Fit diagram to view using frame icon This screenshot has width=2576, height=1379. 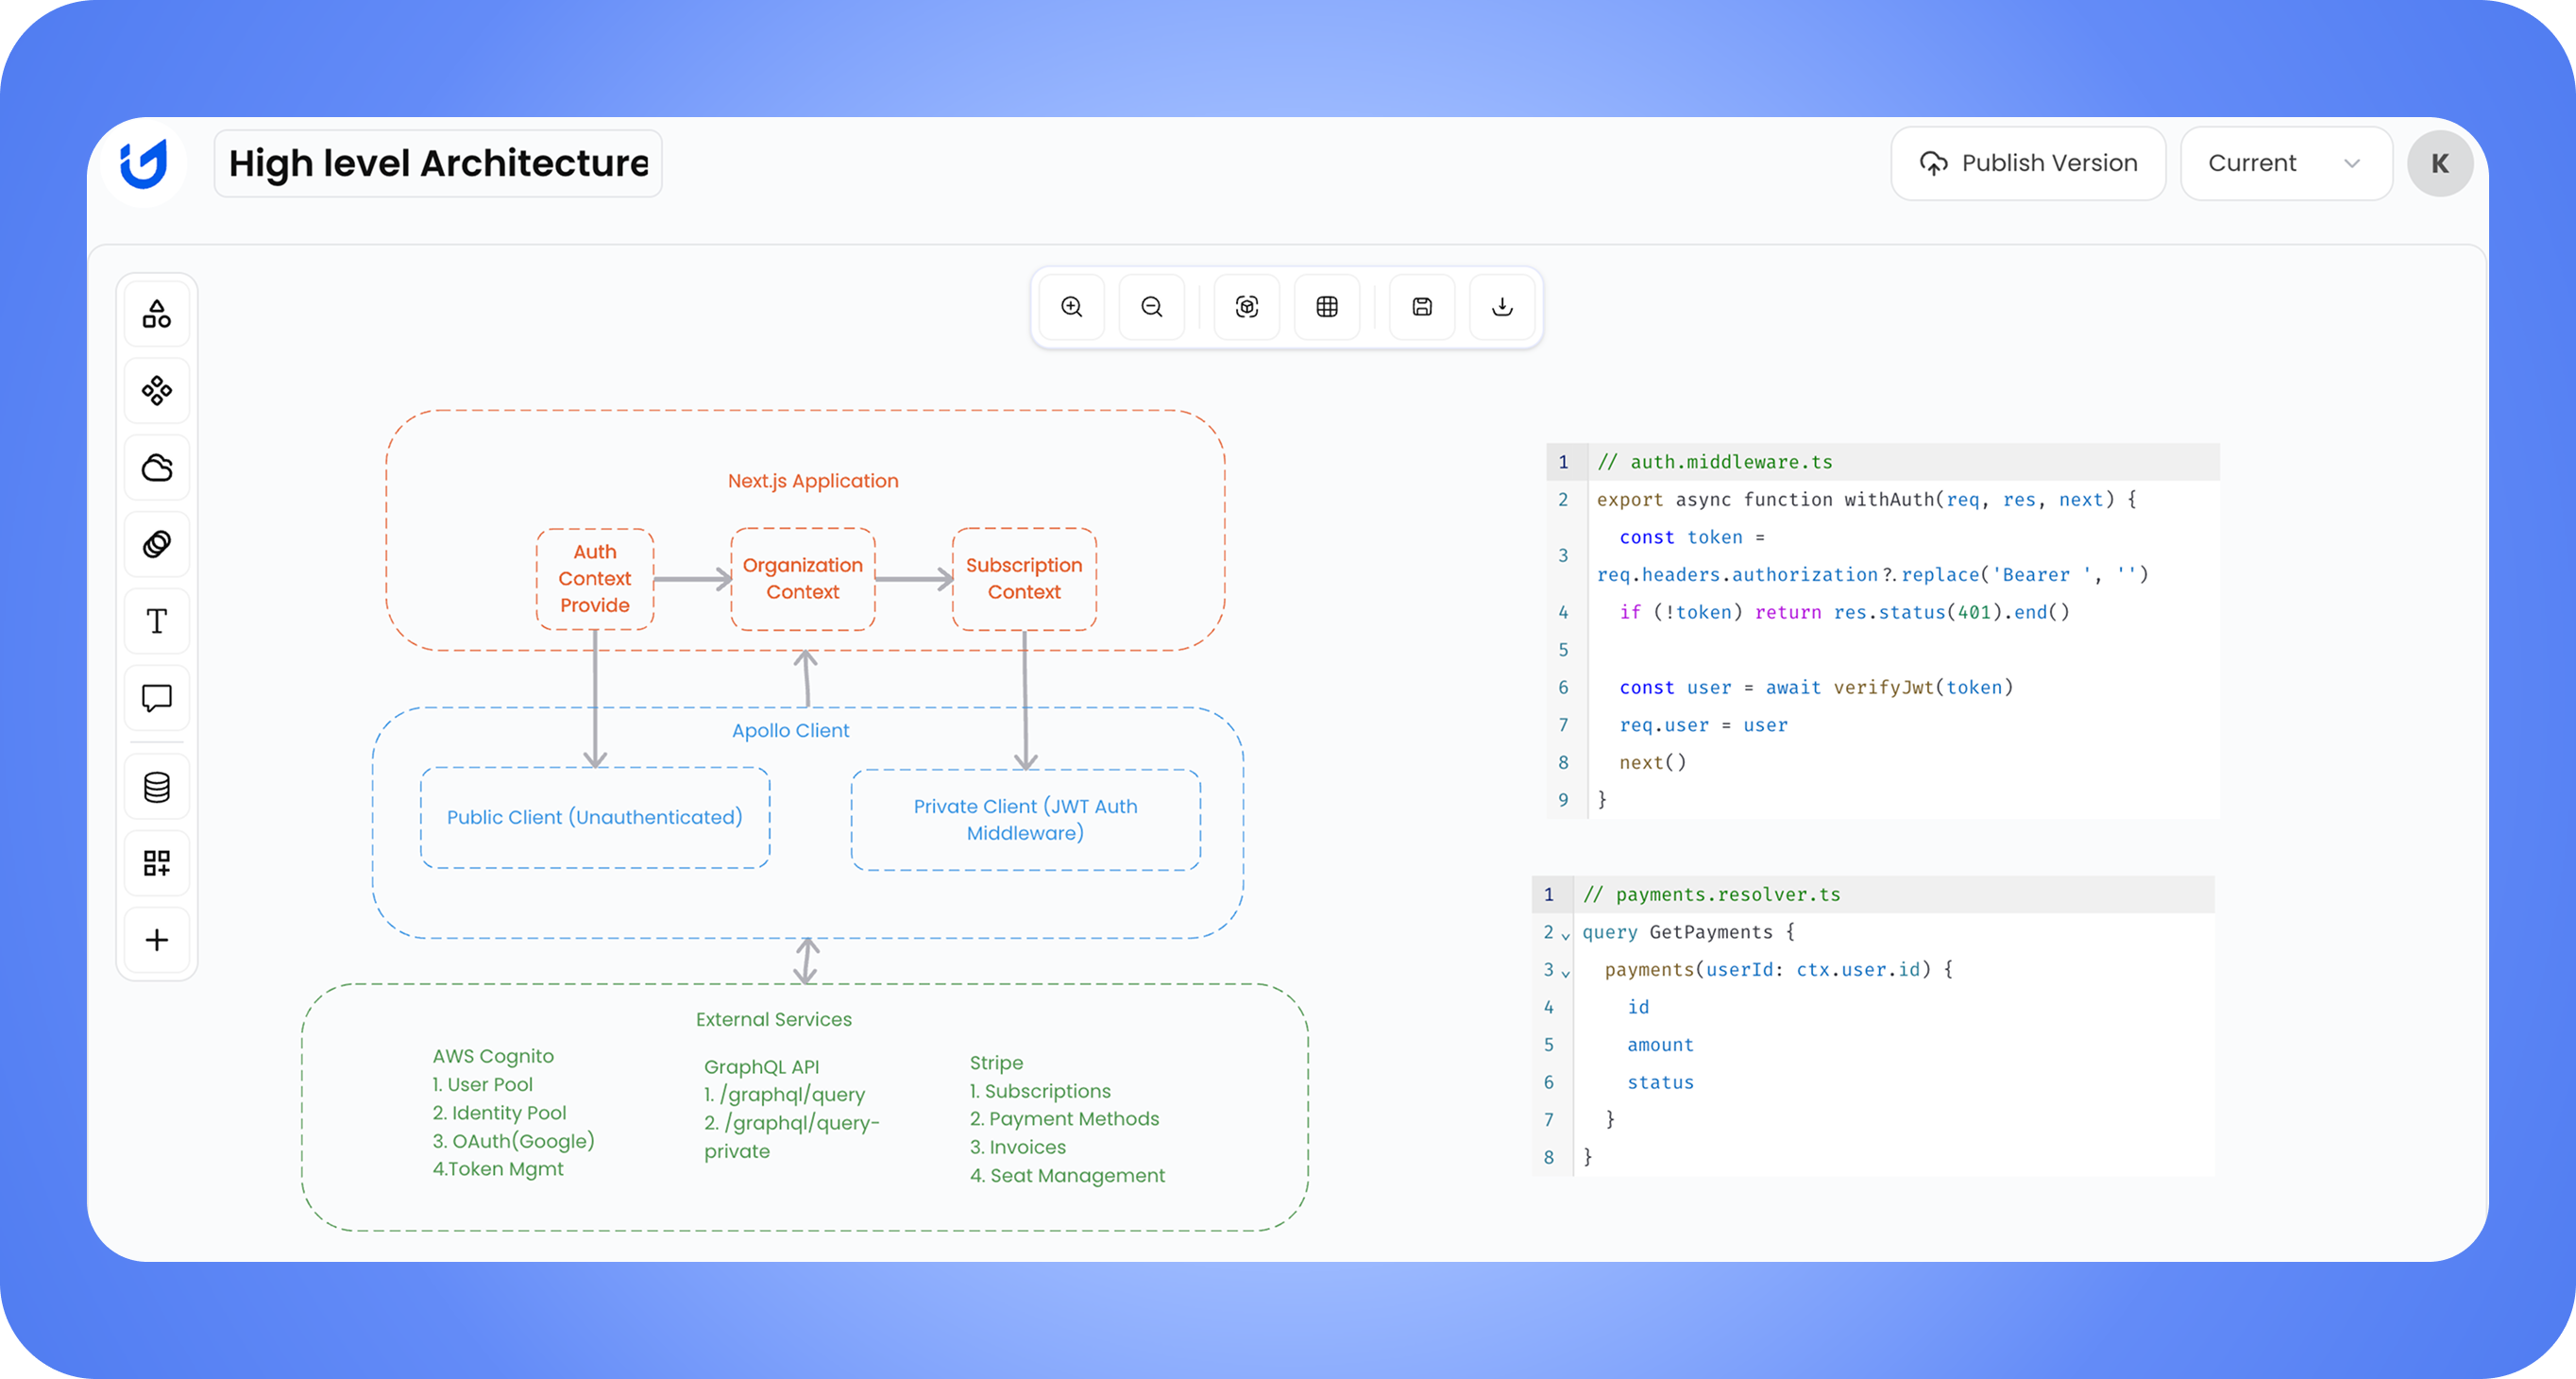coord(1246,307)
